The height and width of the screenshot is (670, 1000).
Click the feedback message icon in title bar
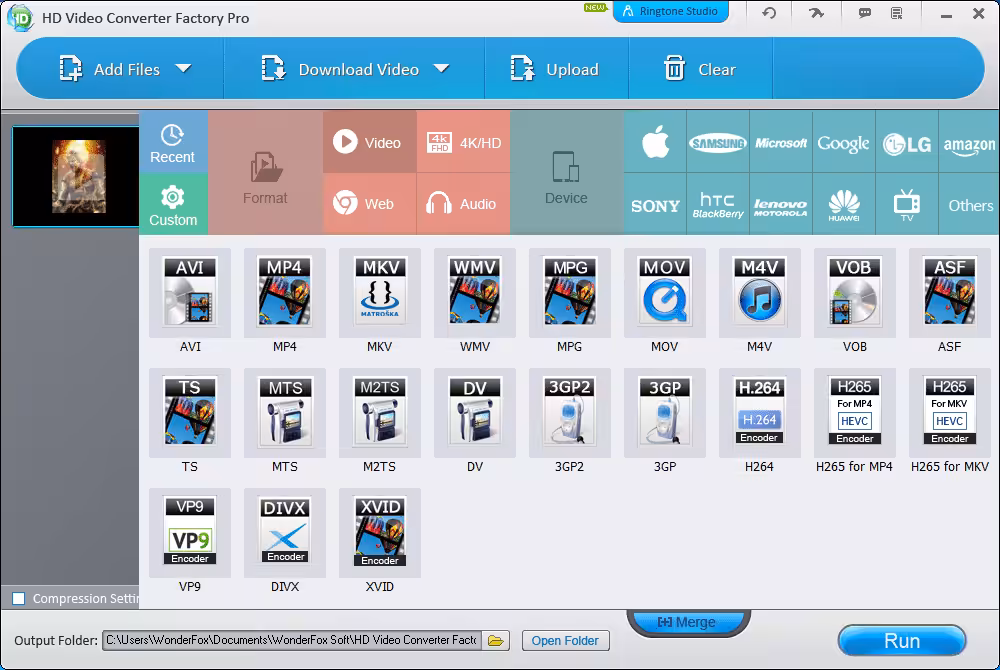click(x=866, y=13)
